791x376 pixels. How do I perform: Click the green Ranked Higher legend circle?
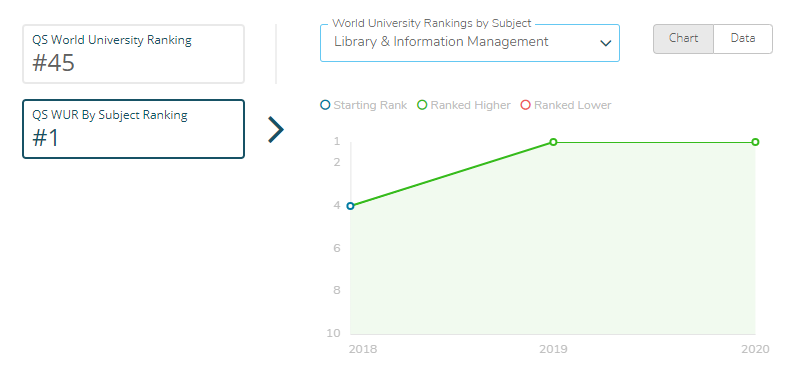tap(422, 105)
